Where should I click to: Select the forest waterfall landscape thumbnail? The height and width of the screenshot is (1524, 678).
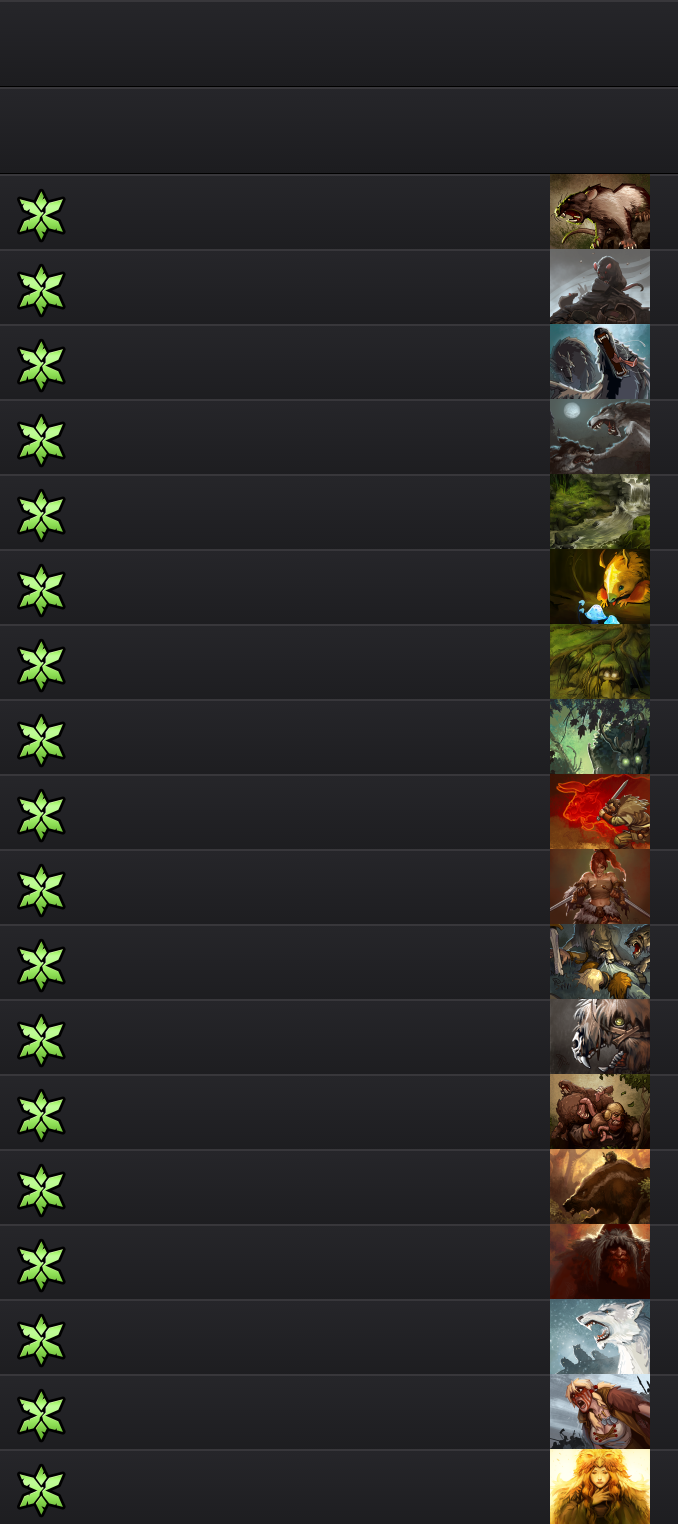pyautogui.click(x=600, y=512)
